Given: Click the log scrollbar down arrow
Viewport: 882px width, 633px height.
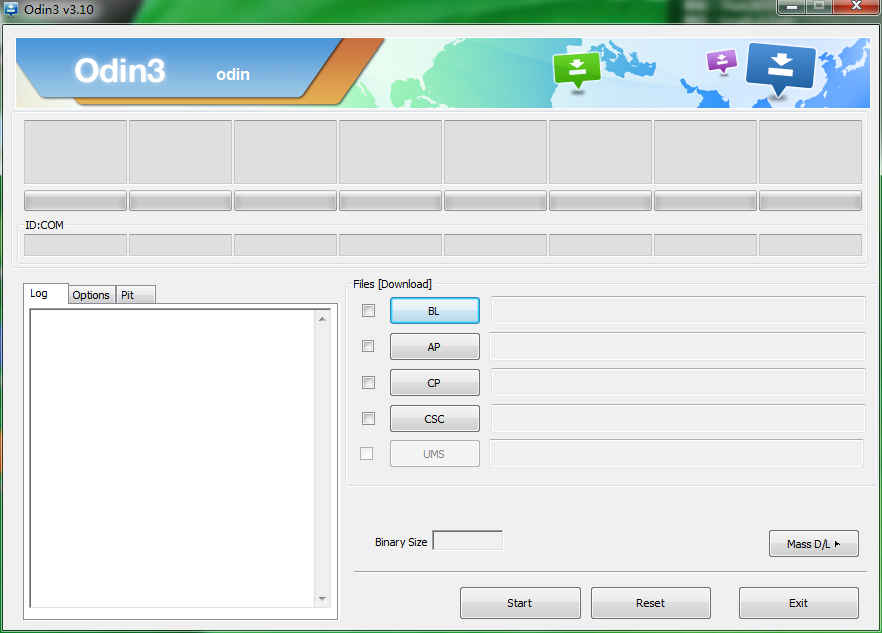Looking at the screenshot, I should tap(322, 598).
